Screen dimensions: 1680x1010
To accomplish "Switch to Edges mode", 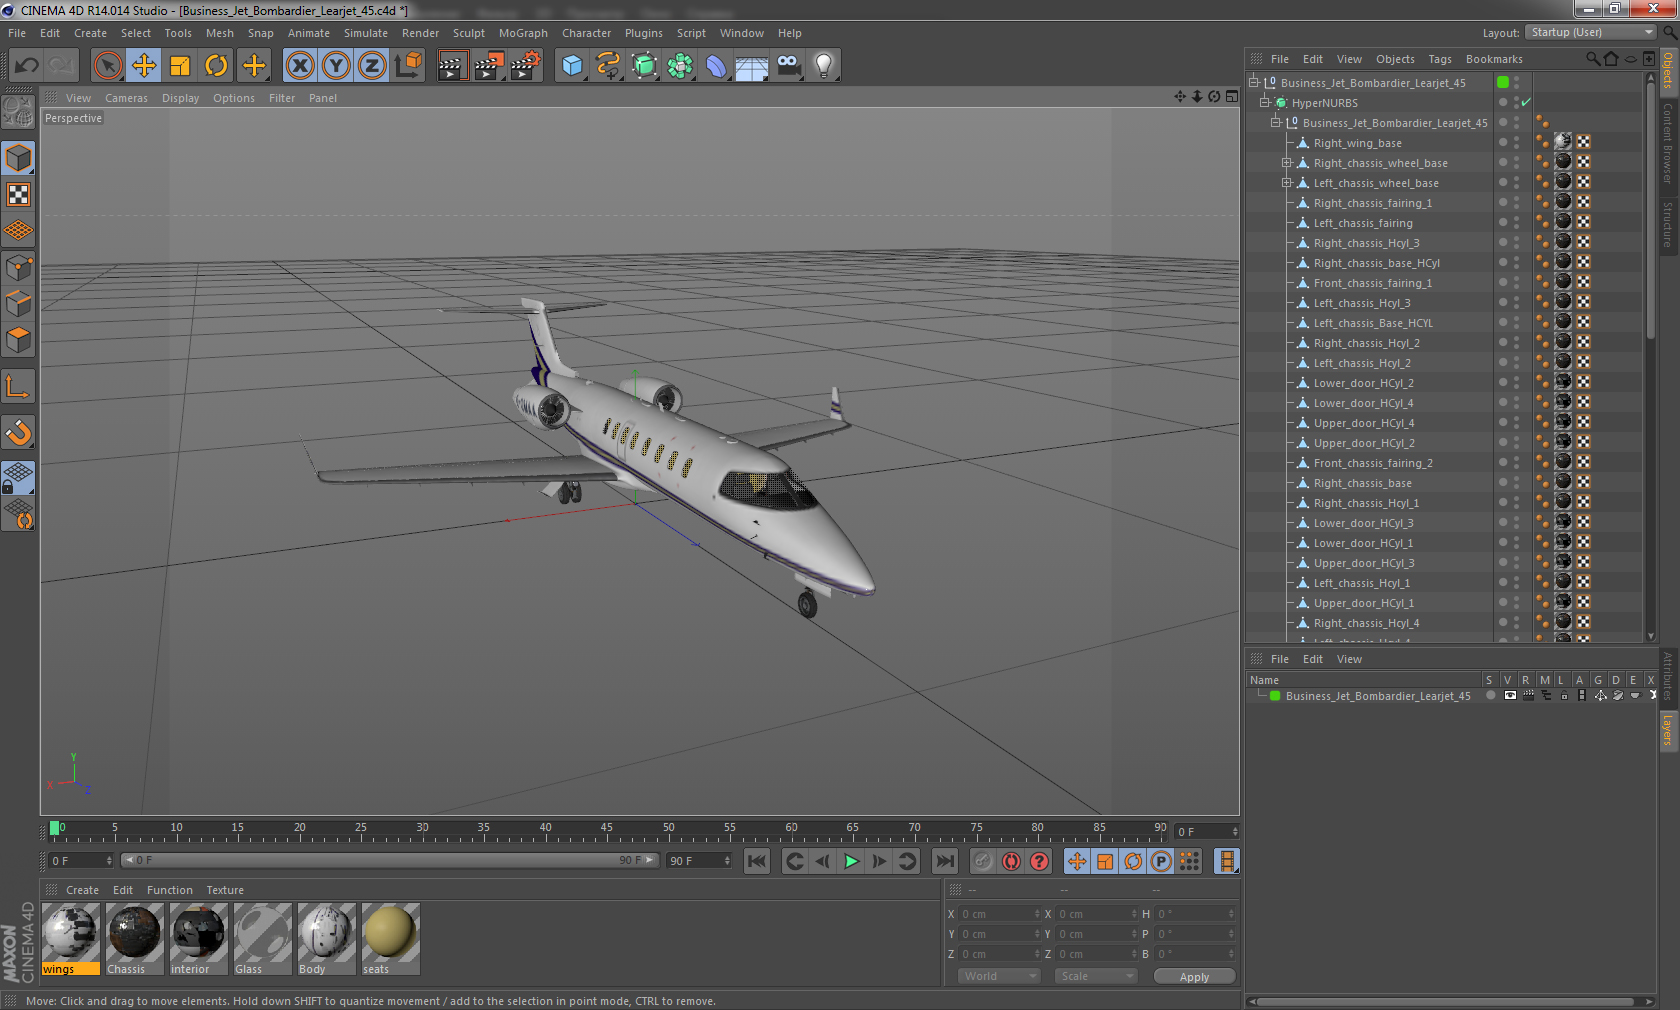I will coord(19,304).
